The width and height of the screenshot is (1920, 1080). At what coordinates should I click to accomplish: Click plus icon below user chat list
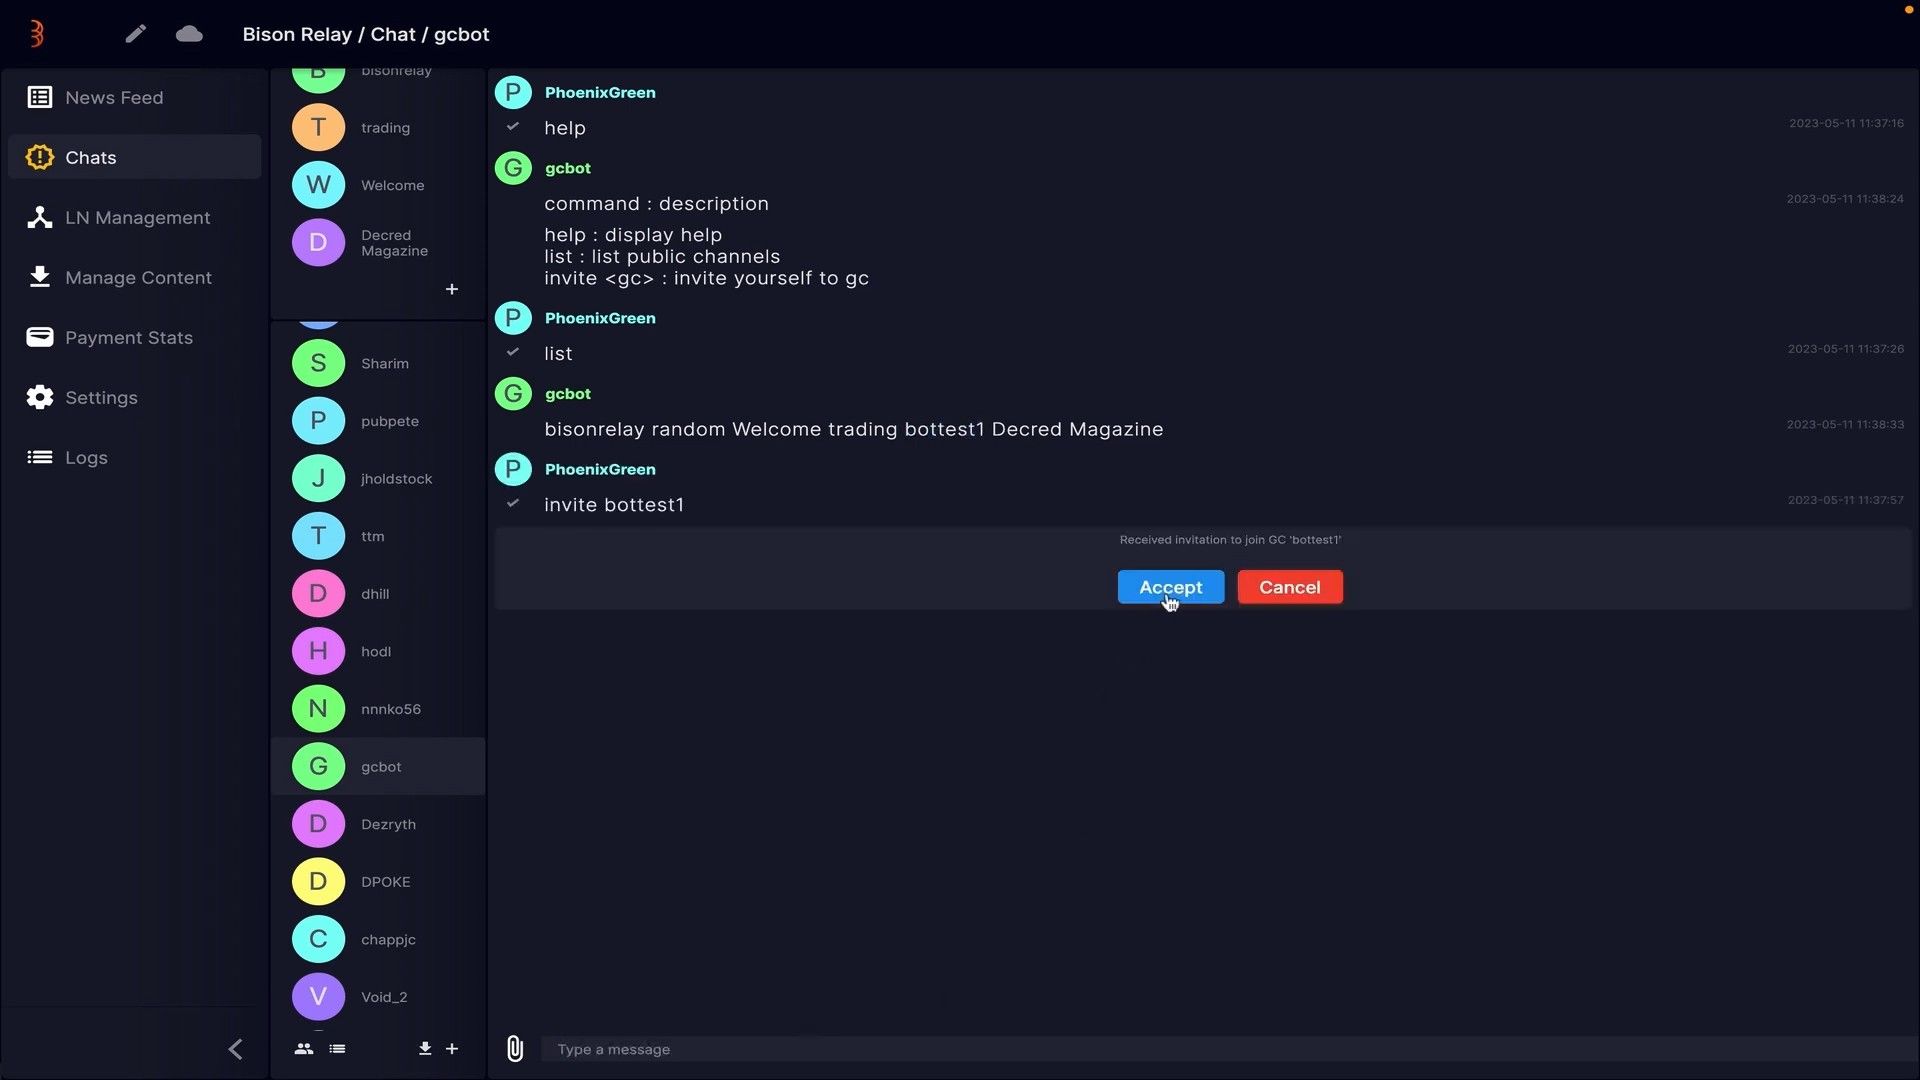click(x=452, y=1048)
